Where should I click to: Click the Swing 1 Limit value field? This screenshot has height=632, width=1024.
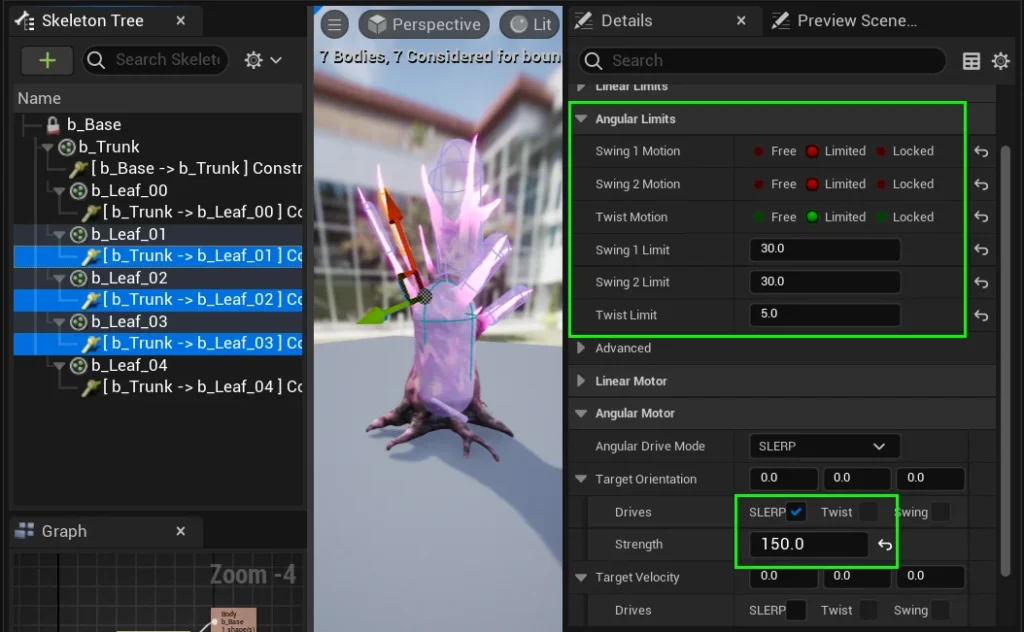(824, 250)
